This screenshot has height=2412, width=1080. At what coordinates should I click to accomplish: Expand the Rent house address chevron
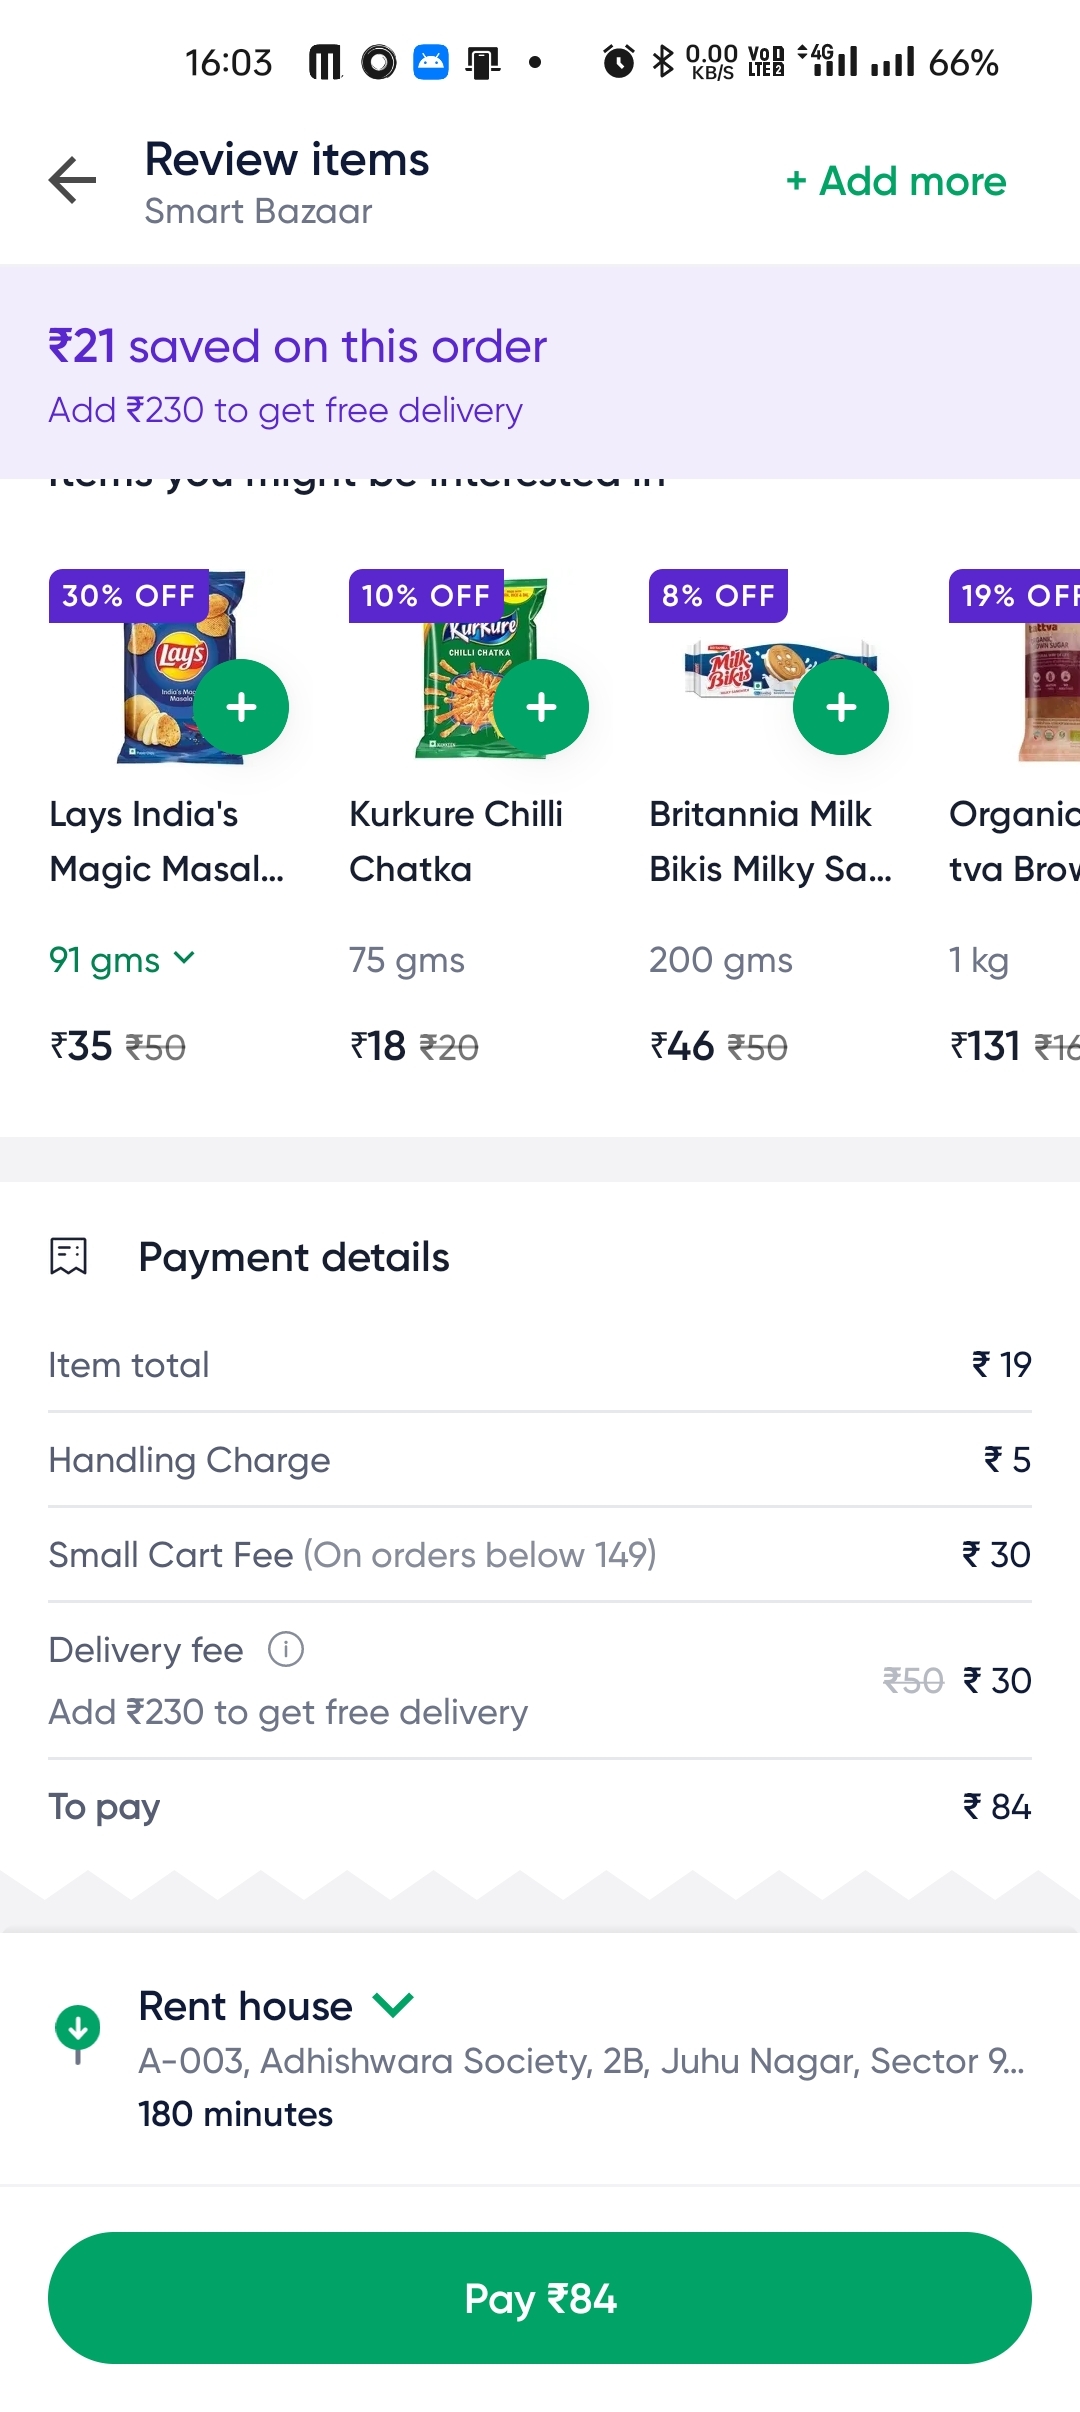(x=393, y=2005)
